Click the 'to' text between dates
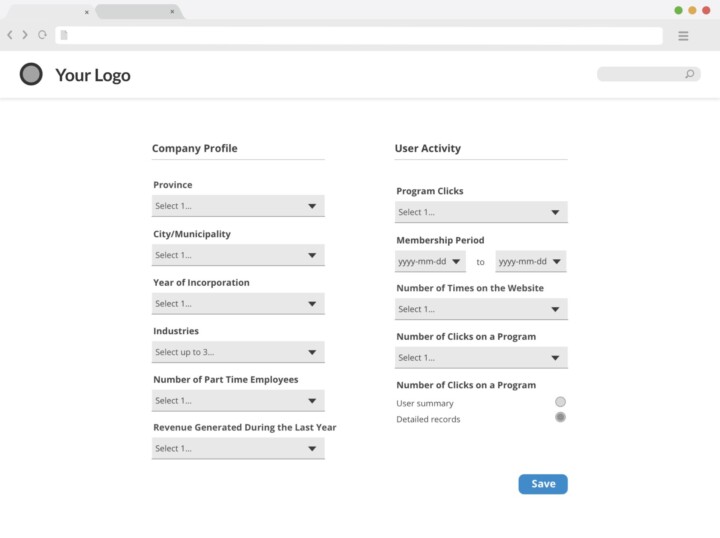 pyautogui.click(x=480, y=262)
